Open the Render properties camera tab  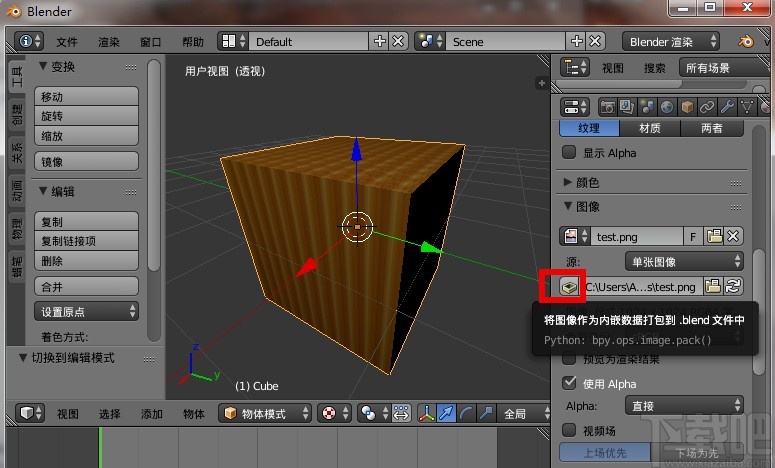coord(607,107)
